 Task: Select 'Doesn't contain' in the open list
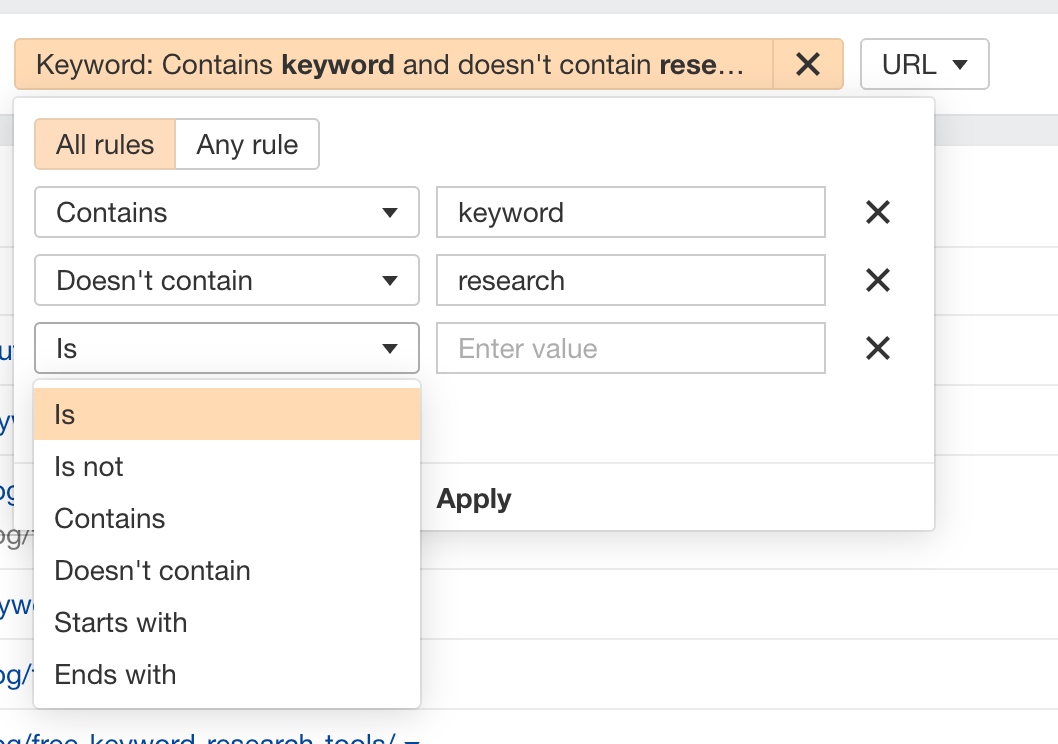227,570
